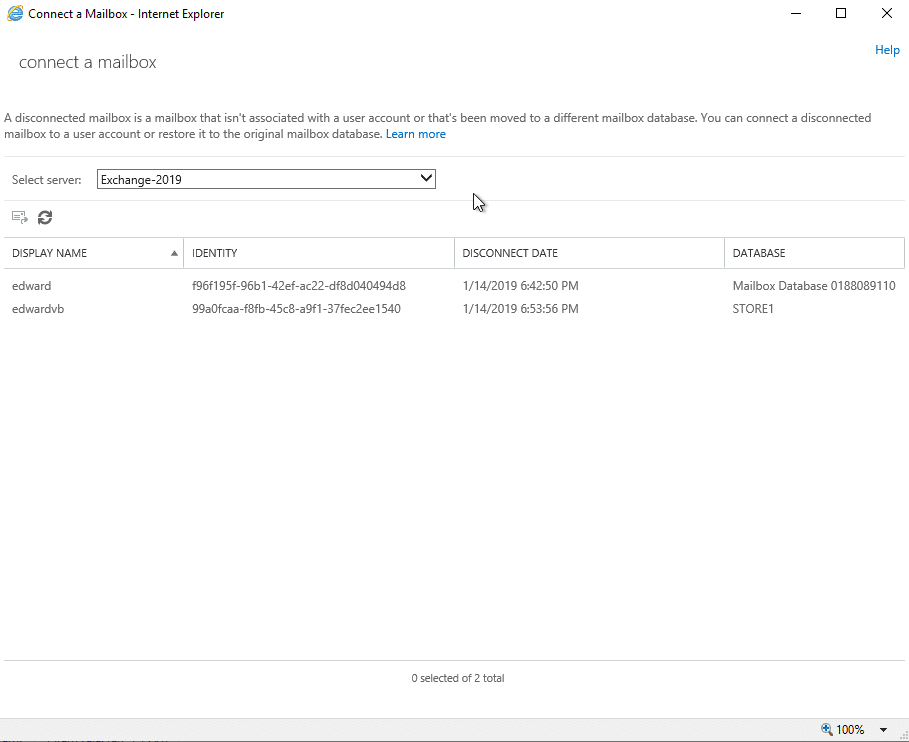The height and width of the screenshot is (742, 909).
Task: Sort by the DISPLAY NAME column header
Action: 94,253
